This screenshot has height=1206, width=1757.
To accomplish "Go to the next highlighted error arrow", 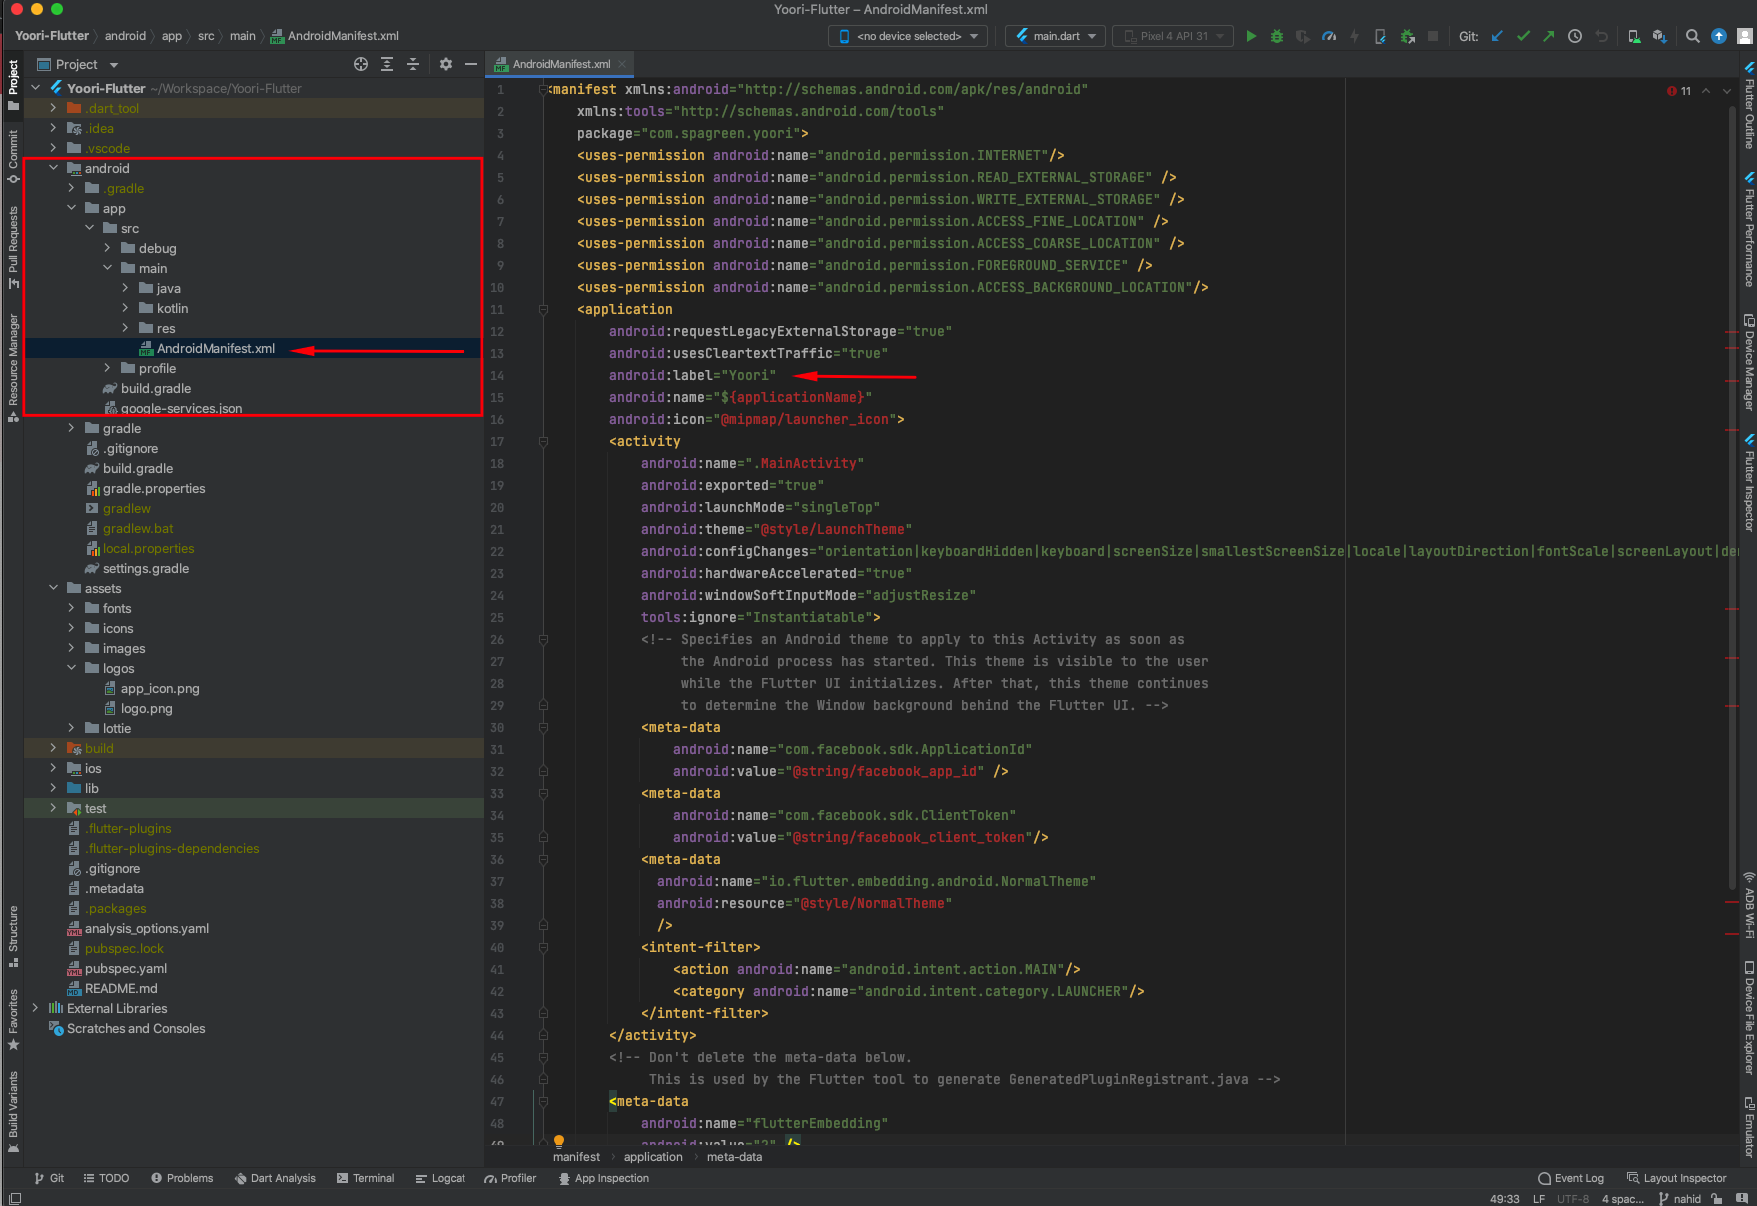I will (x=1726, y=91).
